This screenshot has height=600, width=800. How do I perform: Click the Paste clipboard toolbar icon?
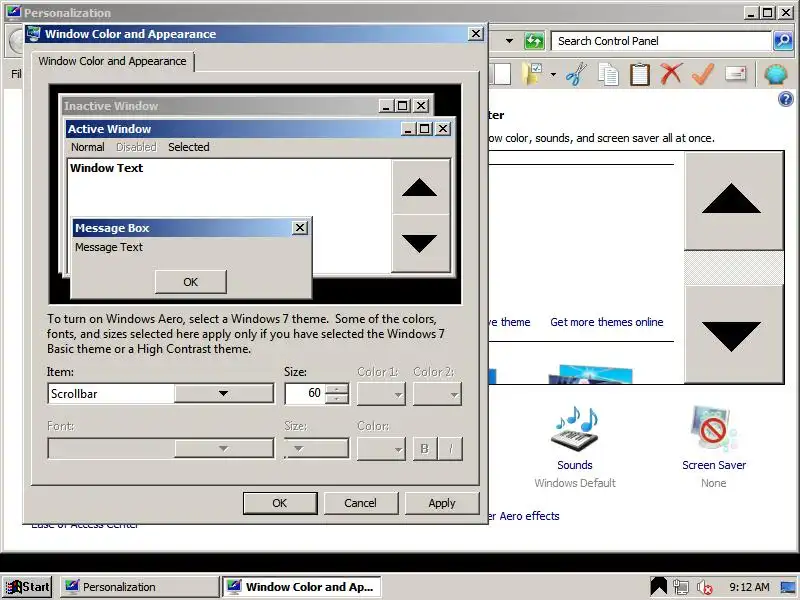click(639, 74)
